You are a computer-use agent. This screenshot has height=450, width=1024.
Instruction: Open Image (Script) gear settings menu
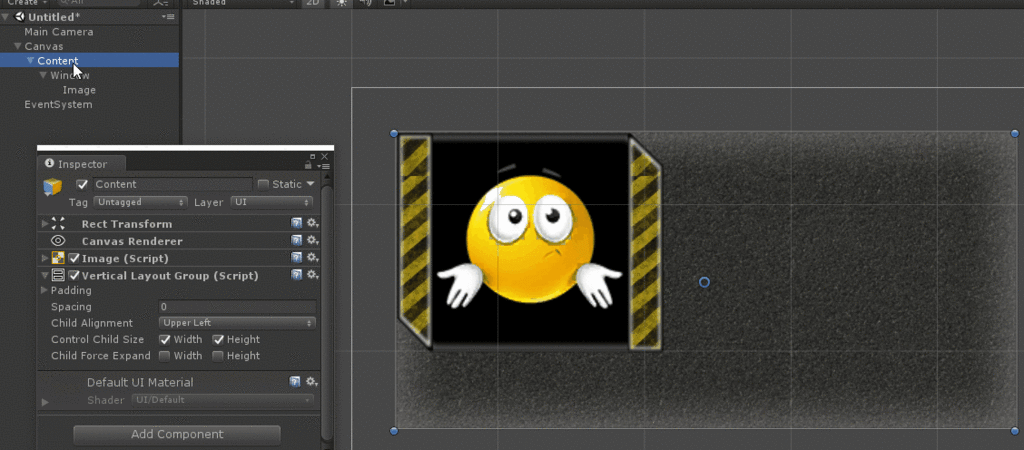312,257
